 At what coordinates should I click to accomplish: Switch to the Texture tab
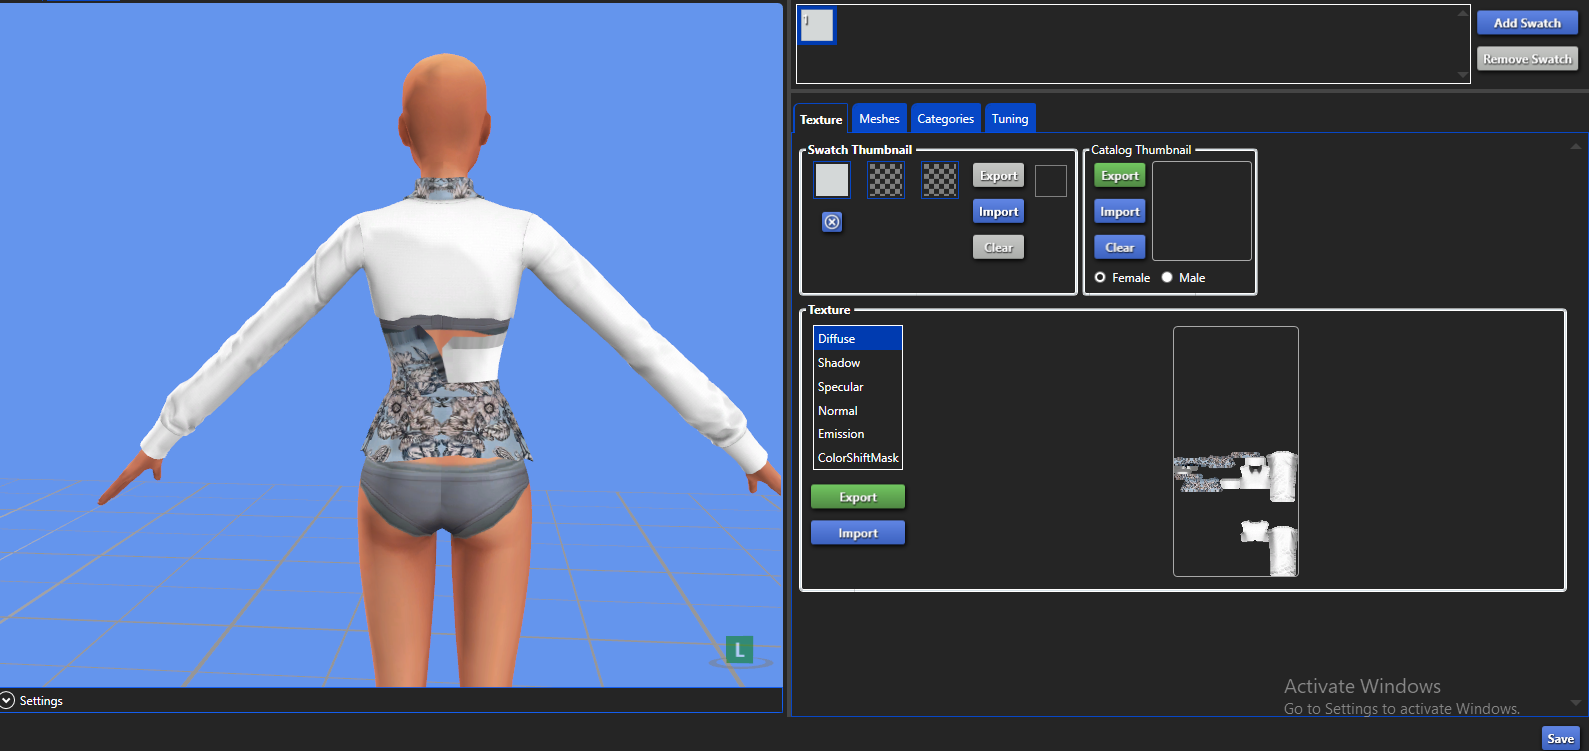[x=821, y=119]
